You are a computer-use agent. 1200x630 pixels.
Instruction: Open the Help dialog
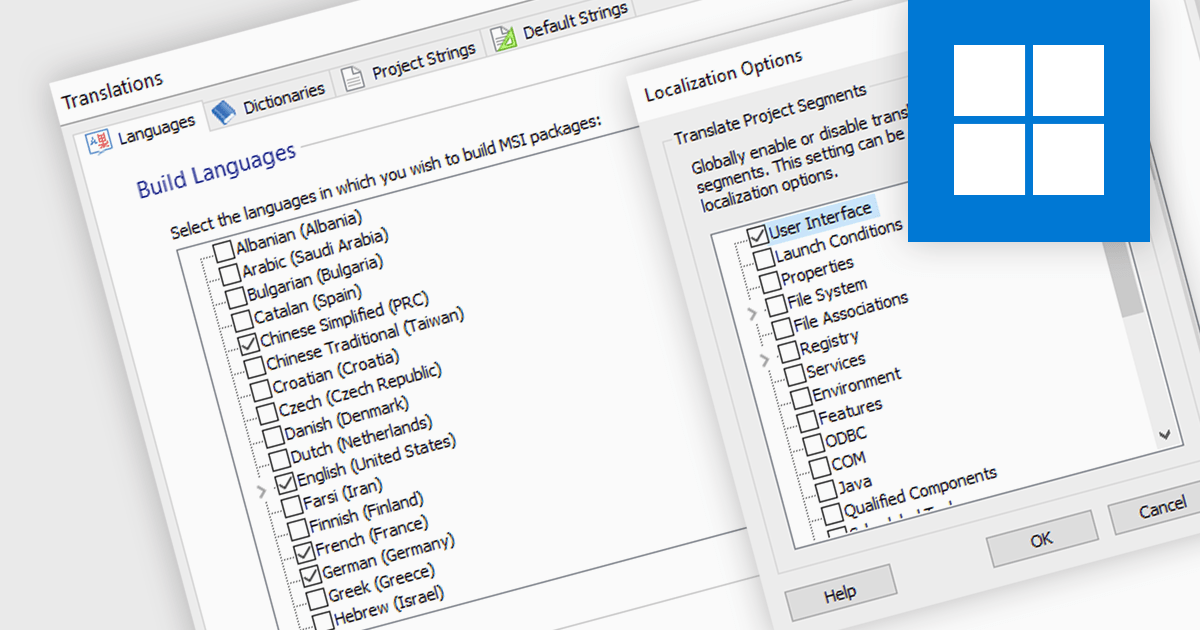click(840, 591)
